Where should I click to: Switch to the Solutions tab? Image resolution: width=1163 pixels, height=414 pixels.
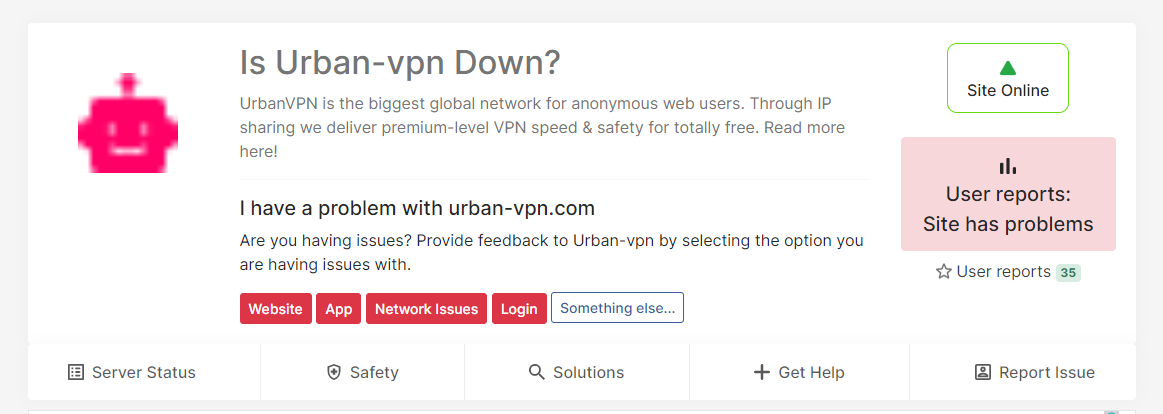pyautogui.click(x=588, y=372)
